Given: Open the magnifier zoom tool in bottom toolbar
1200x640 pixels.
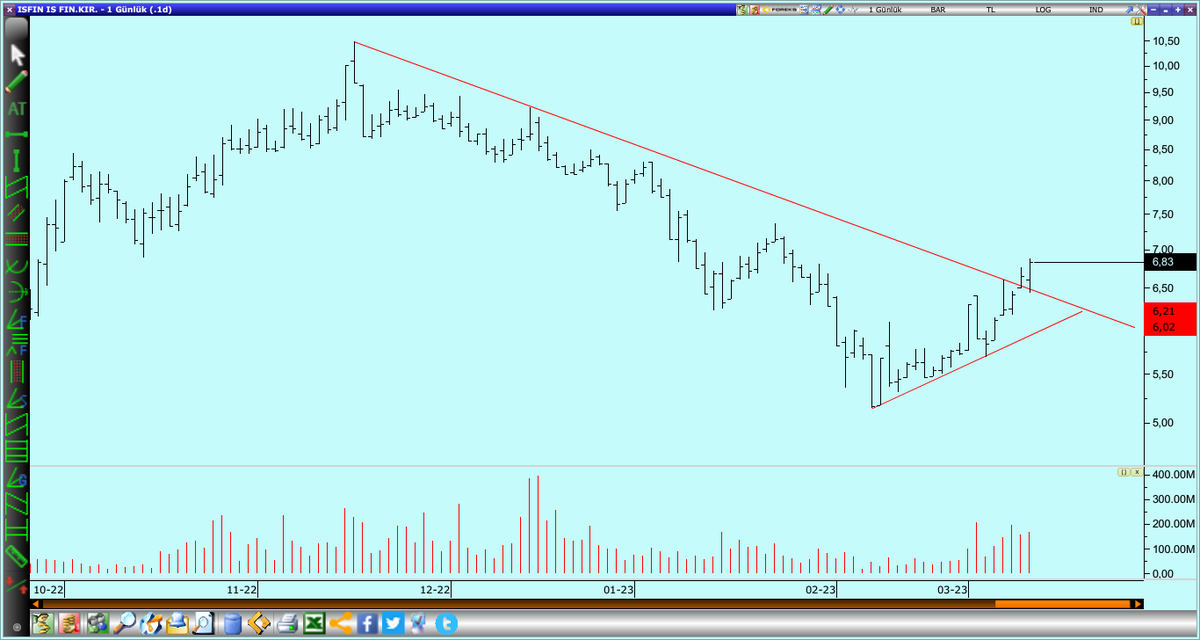Looking at the screenshot, I should [124, 625].
